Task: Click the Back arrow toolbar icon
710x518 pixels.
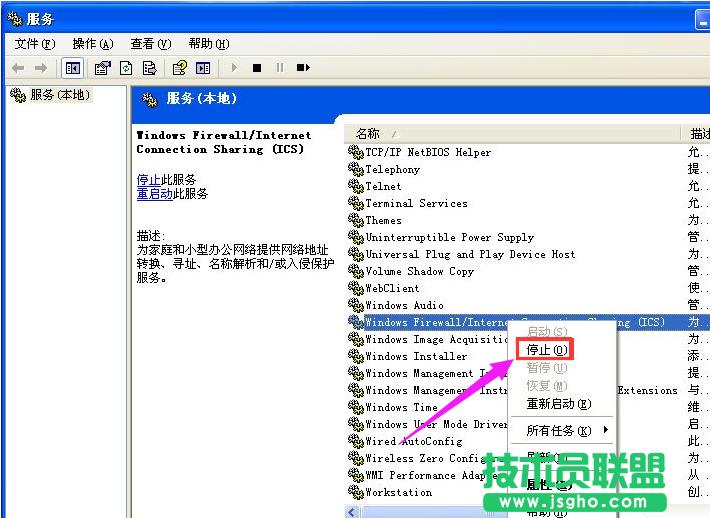Action: [18, 68]
